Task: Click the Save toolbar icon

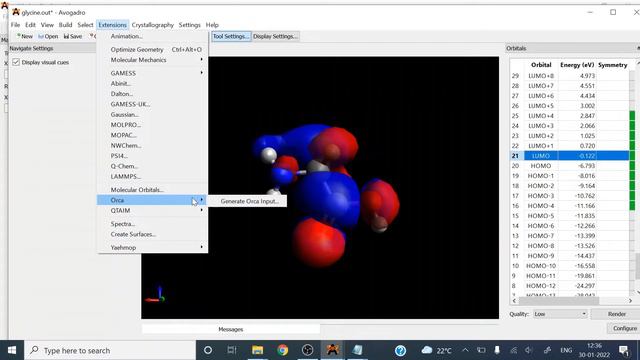Action: point(73,36)
